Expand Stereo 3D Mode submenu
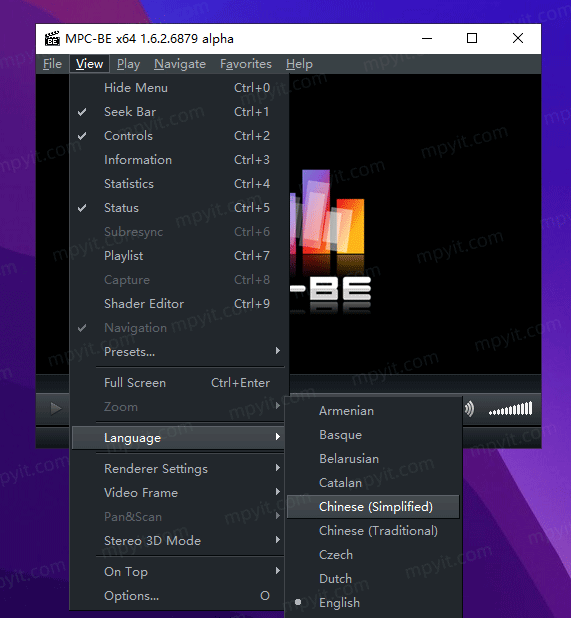The height and width of the screenshot is (618, 571). coord(179,541)
